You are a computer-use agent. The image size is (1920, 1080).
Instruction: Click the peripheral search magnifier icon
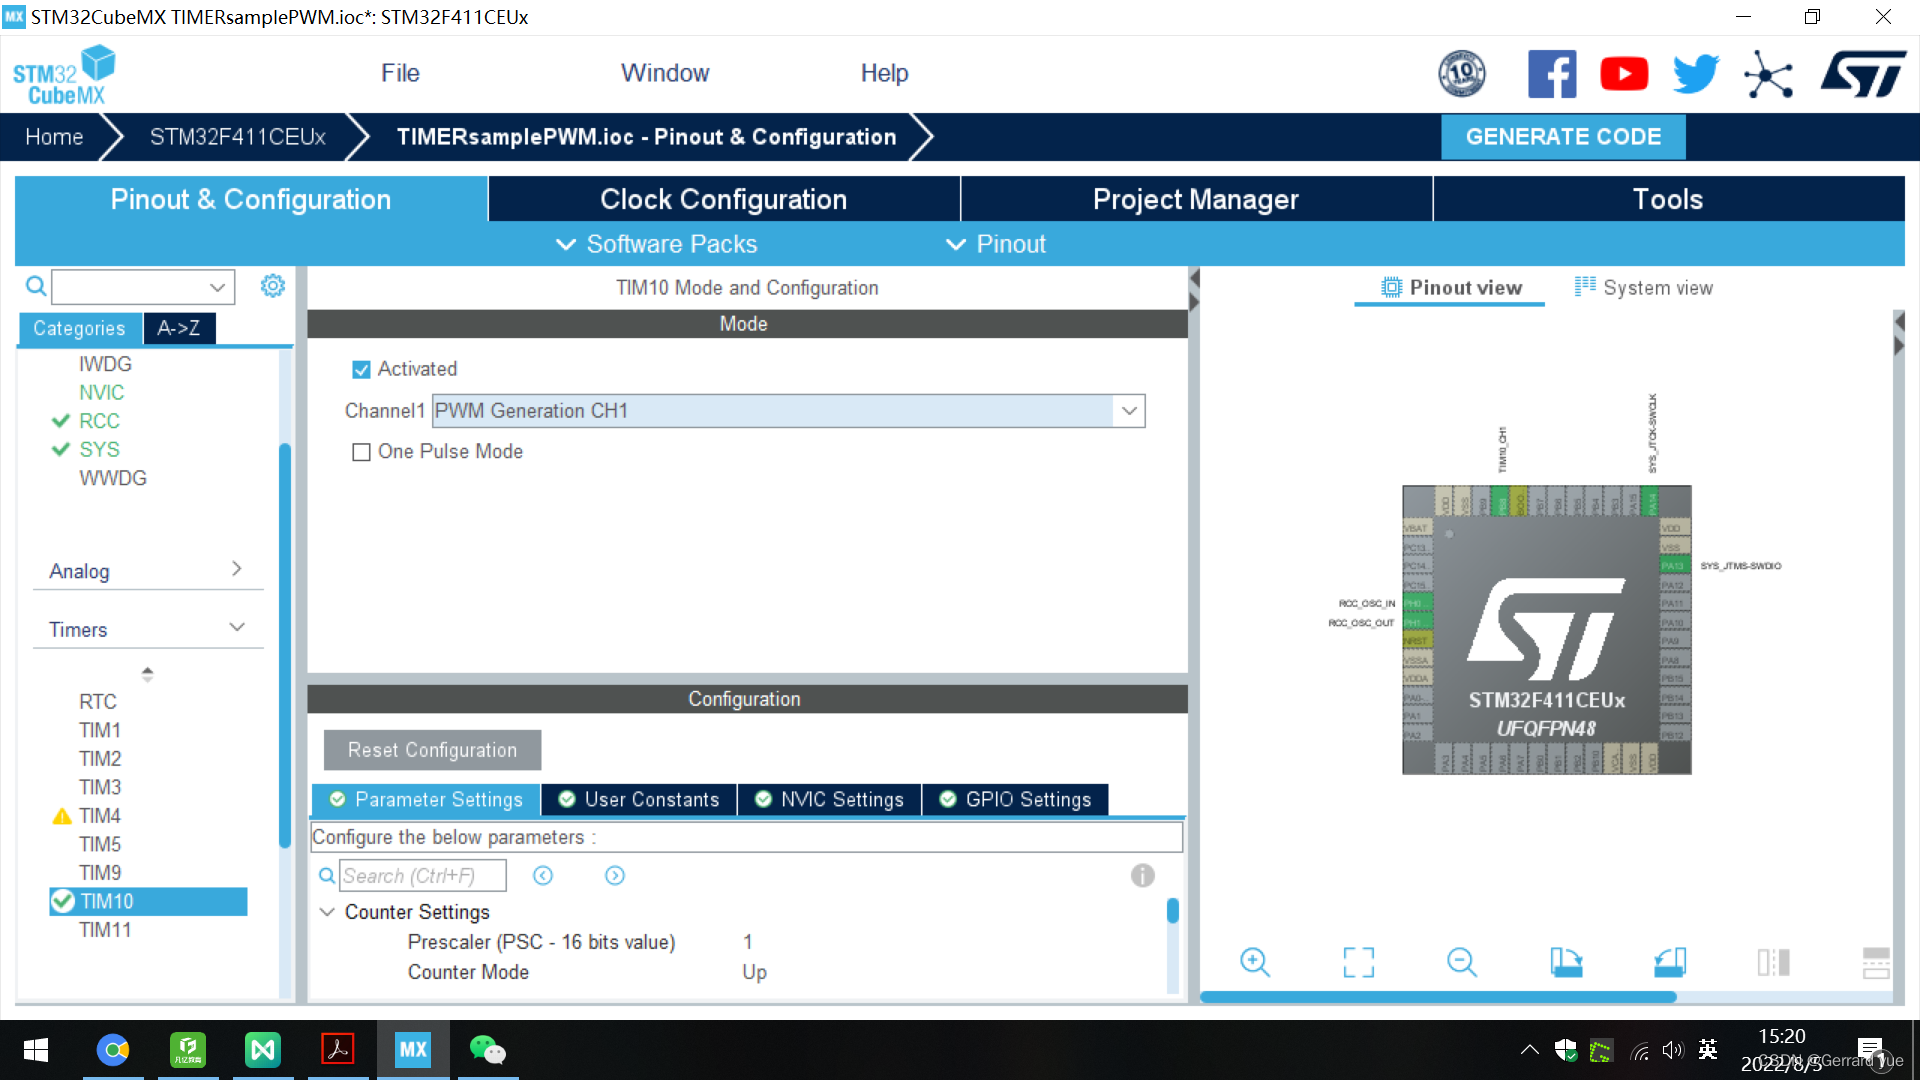tap(36, 287)
